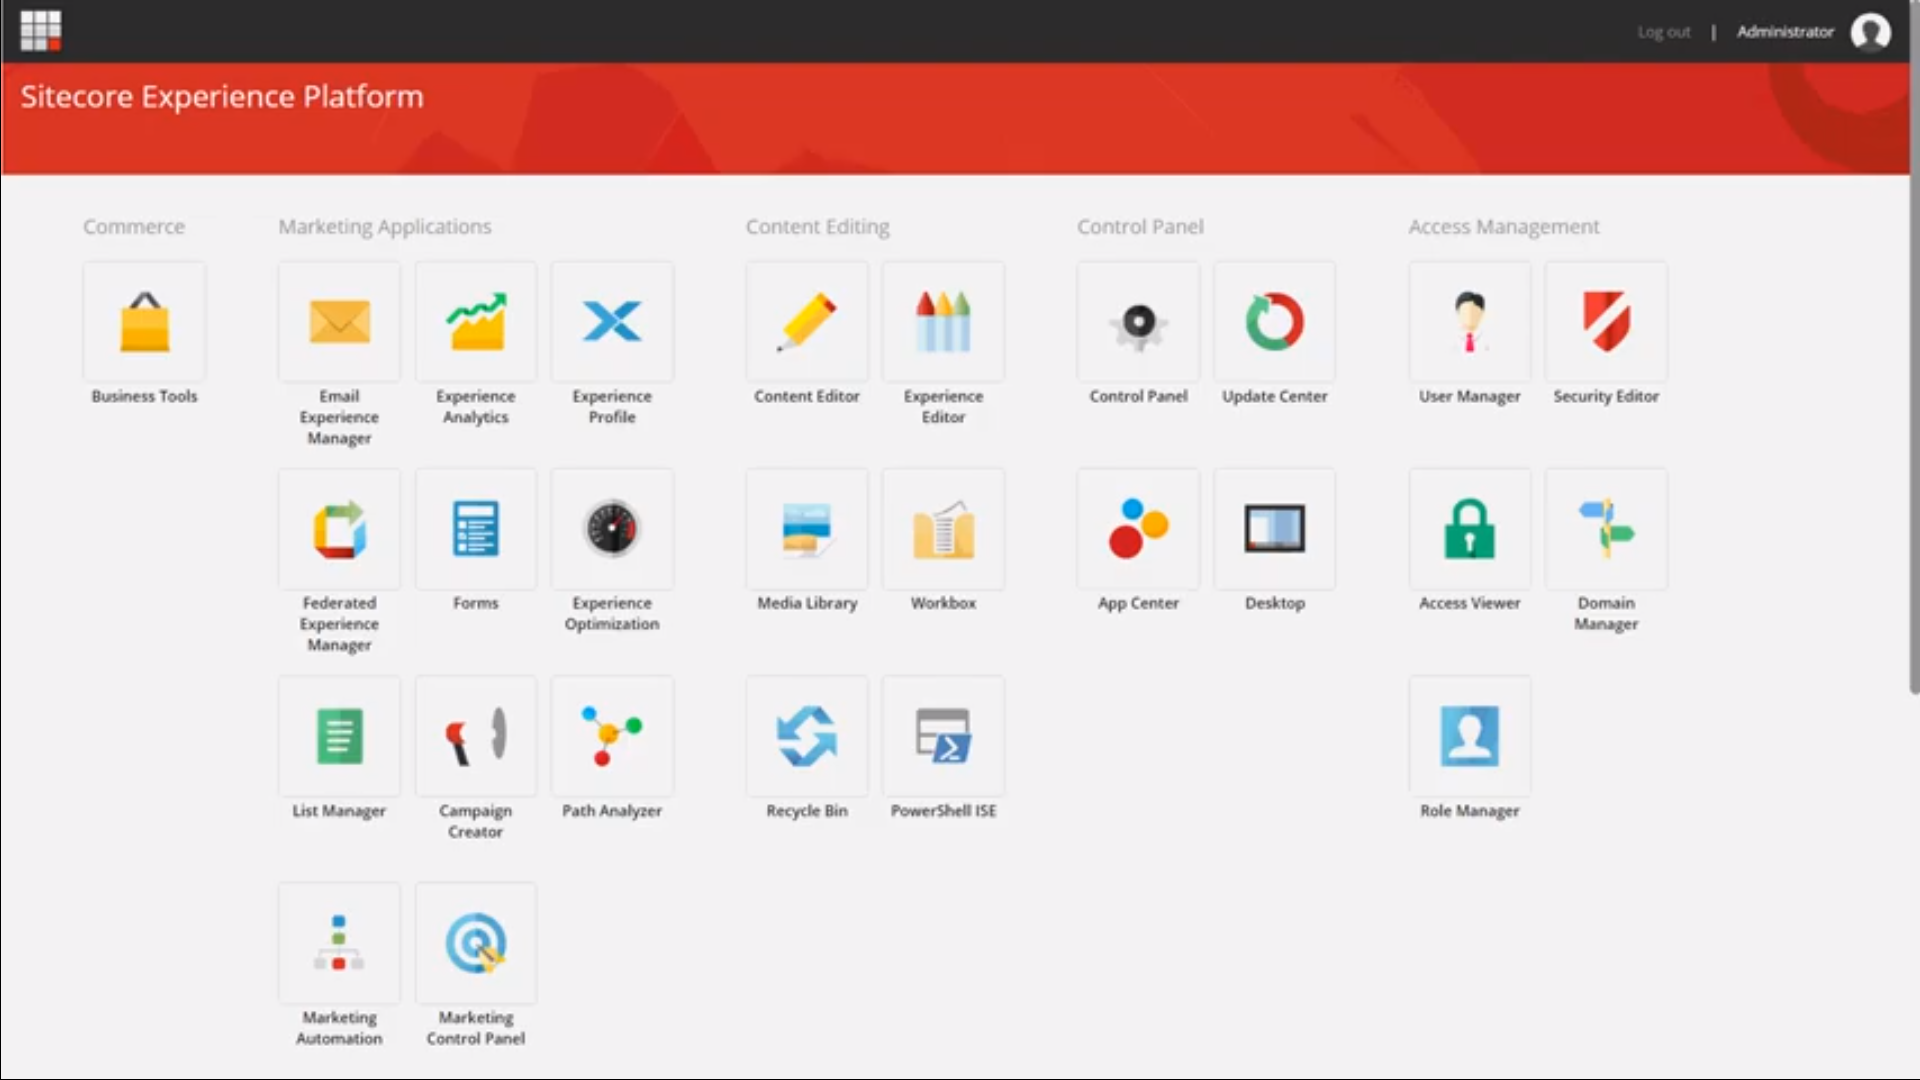Open Business Tools under Commerce
The height and width of the screenshot is (1080, 1920).
tap(143, 322)
